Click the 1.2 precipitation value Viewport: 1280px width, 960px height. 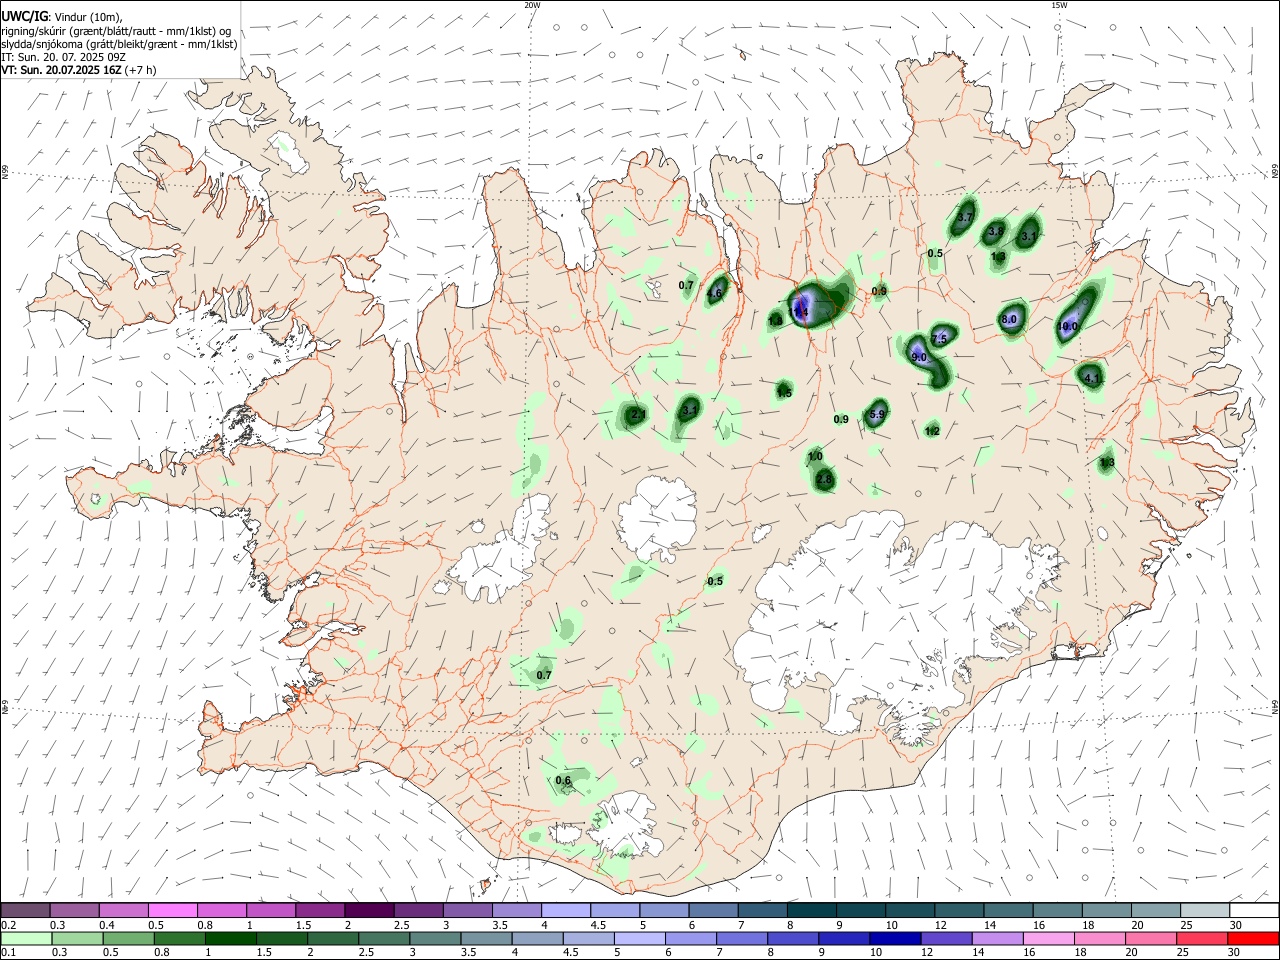[x=932, y=431]
